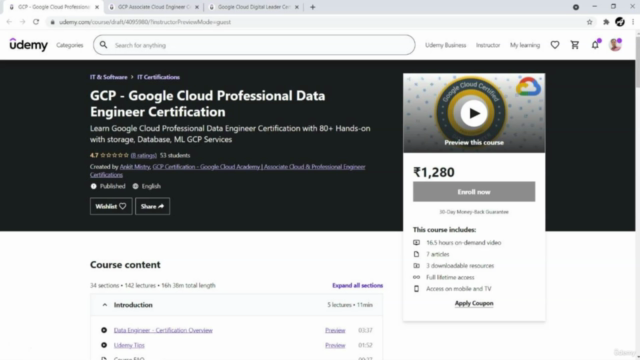Close the GCP Associate Cloud Engineer tab
Screen dimensions: 640x360
(197, 7)
